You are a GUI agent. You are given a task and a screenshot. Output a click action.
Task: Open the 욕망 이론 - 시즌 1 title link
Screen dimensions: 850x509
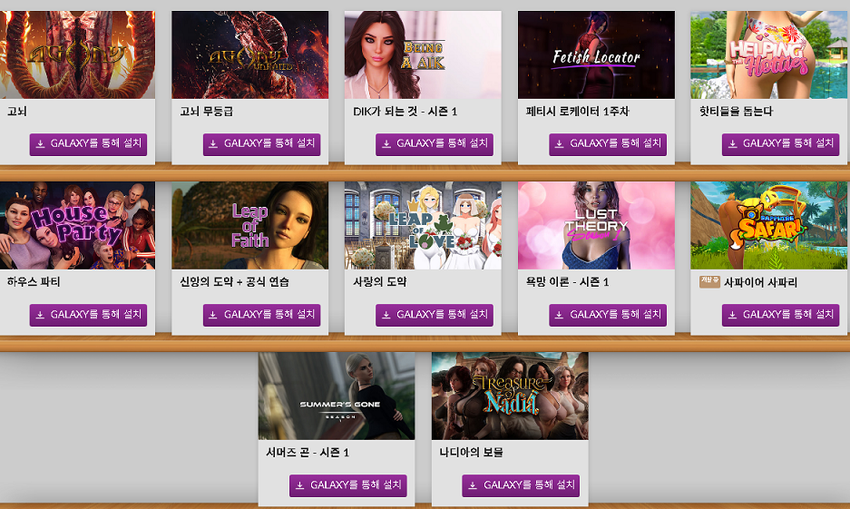tap(567, 282)
